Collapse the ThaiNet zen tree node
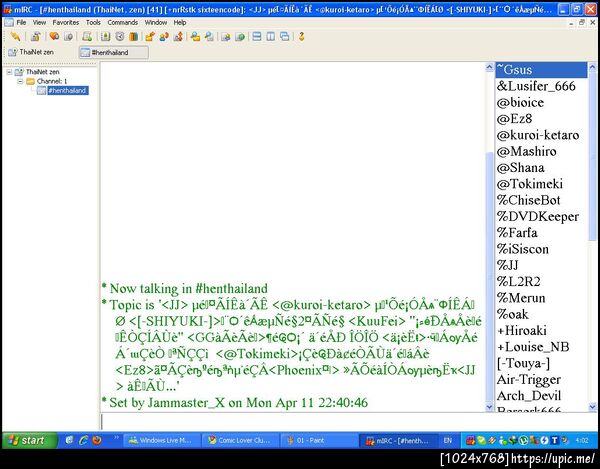This screenshot has width=600, height=469. point(9,72)
